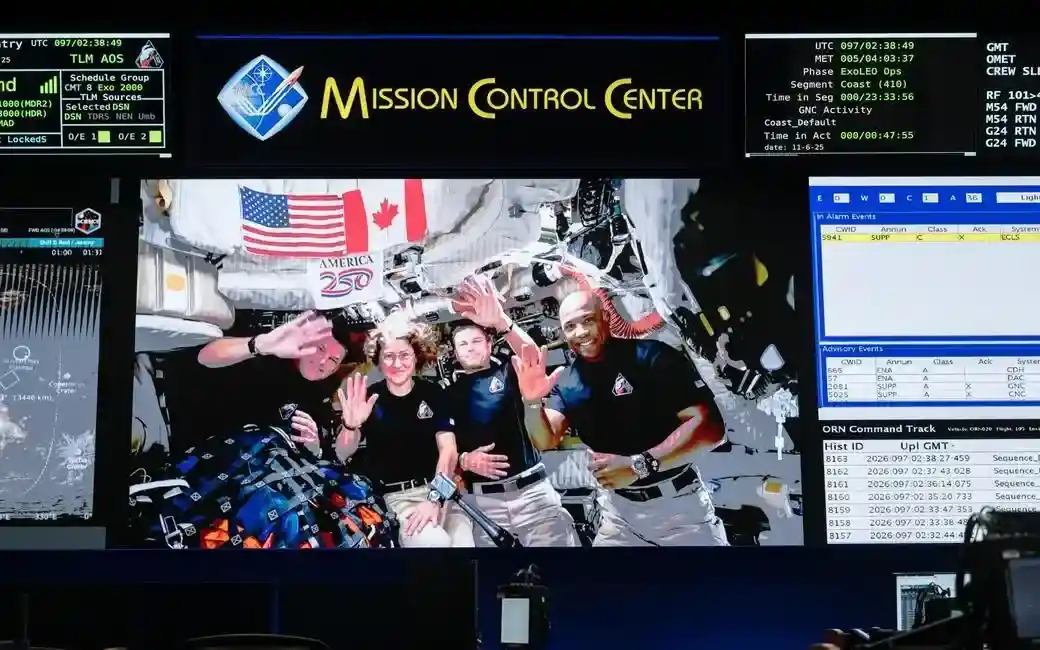Click the America 250 banner logo

pyautogui.click(x=345, y=277)
